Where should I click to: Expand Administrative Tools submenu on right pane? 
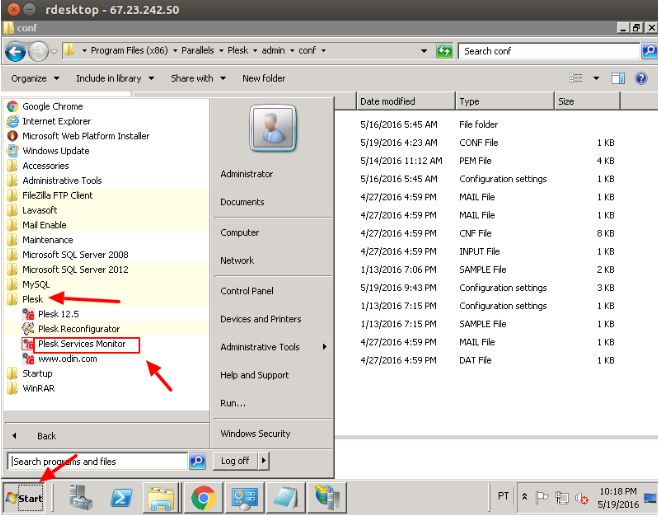(x=273, y=347)
